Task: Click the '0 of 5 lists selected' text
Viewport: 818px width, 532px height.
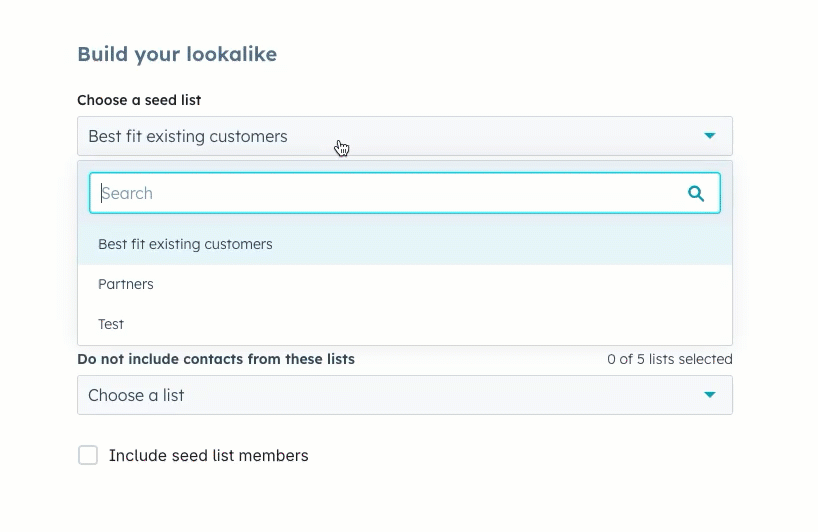Action: pyautogui.click(x=670, y=359)
